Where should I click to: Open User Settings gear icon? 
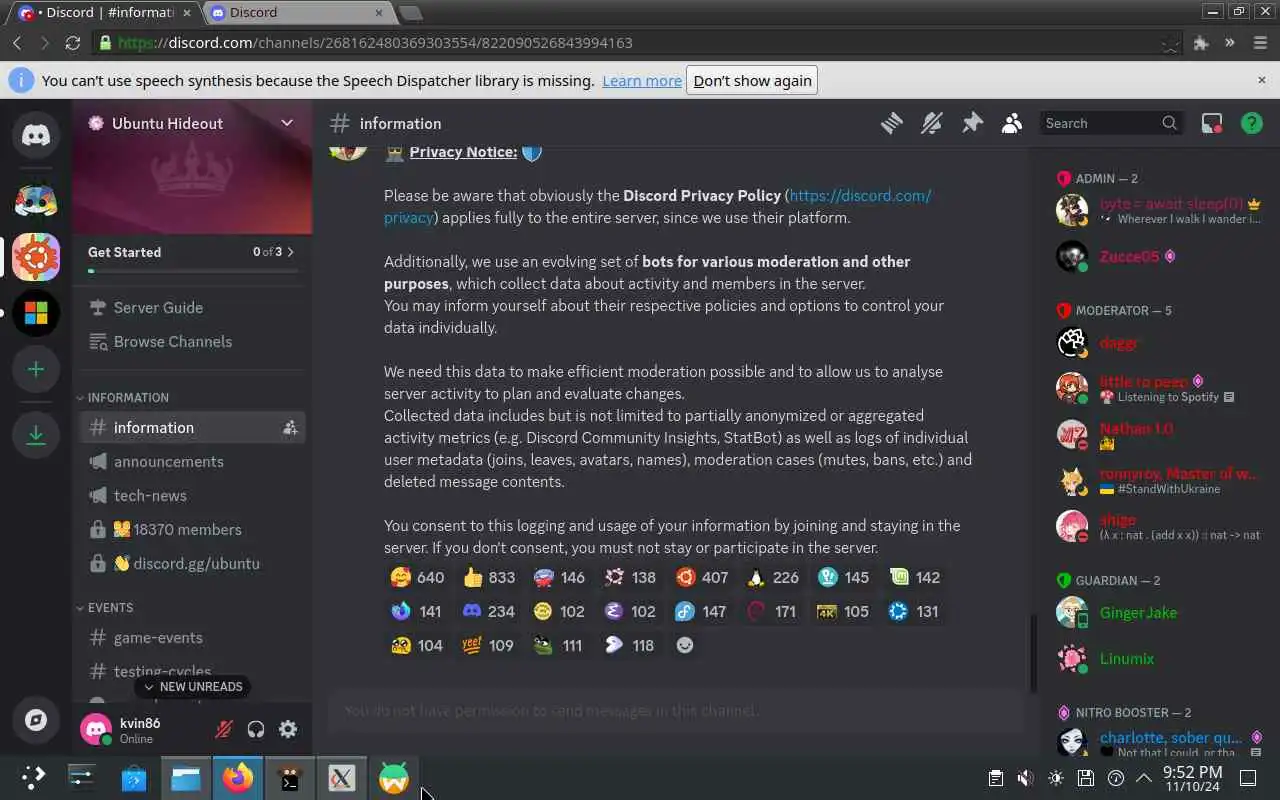pos(288,729)
